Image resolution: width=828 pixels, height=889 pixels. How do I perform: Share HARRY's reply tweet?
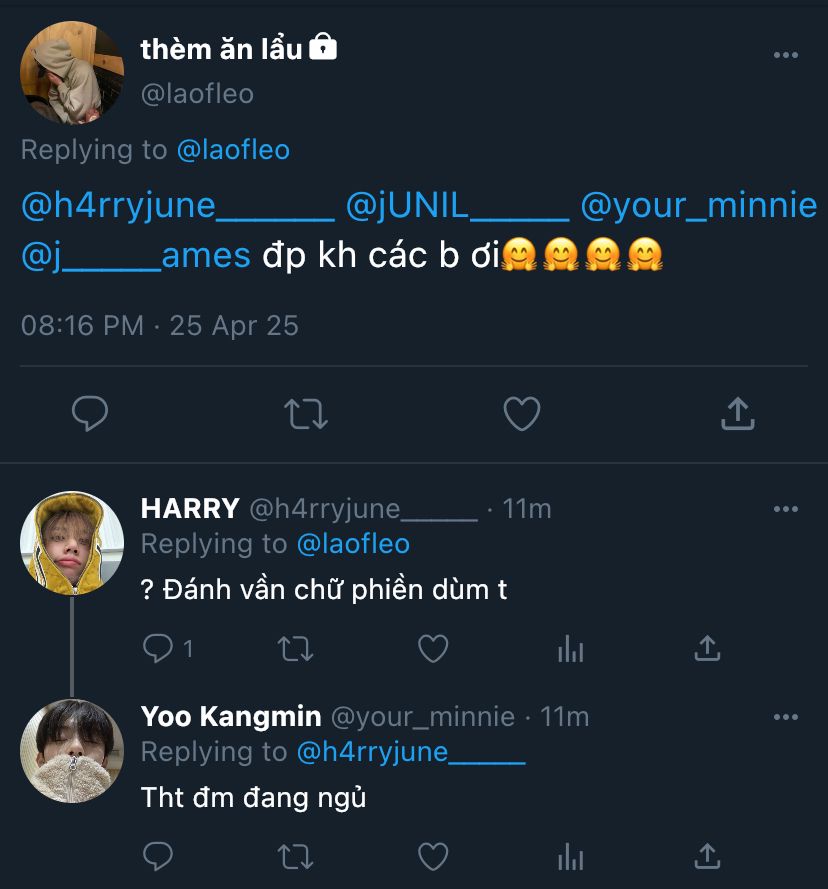(707, 649)
